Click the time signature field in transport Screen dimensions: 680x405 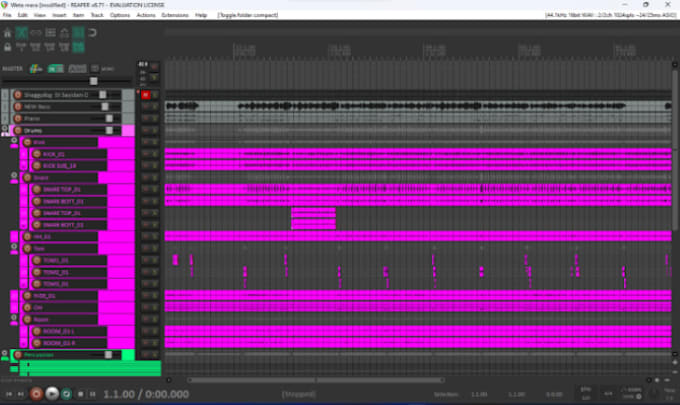tap(608, 394)
